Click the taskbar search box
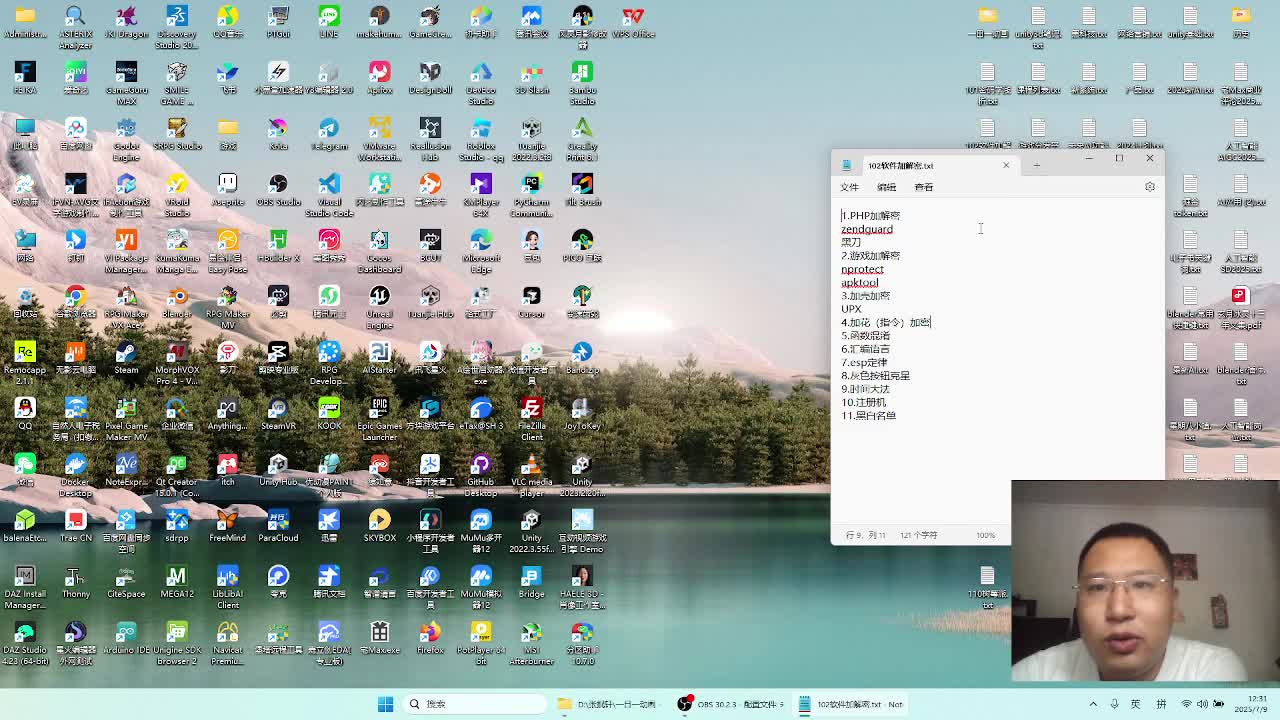This screenshot has height=720, width=1280. pyautogui.click(x=475, y=704)
